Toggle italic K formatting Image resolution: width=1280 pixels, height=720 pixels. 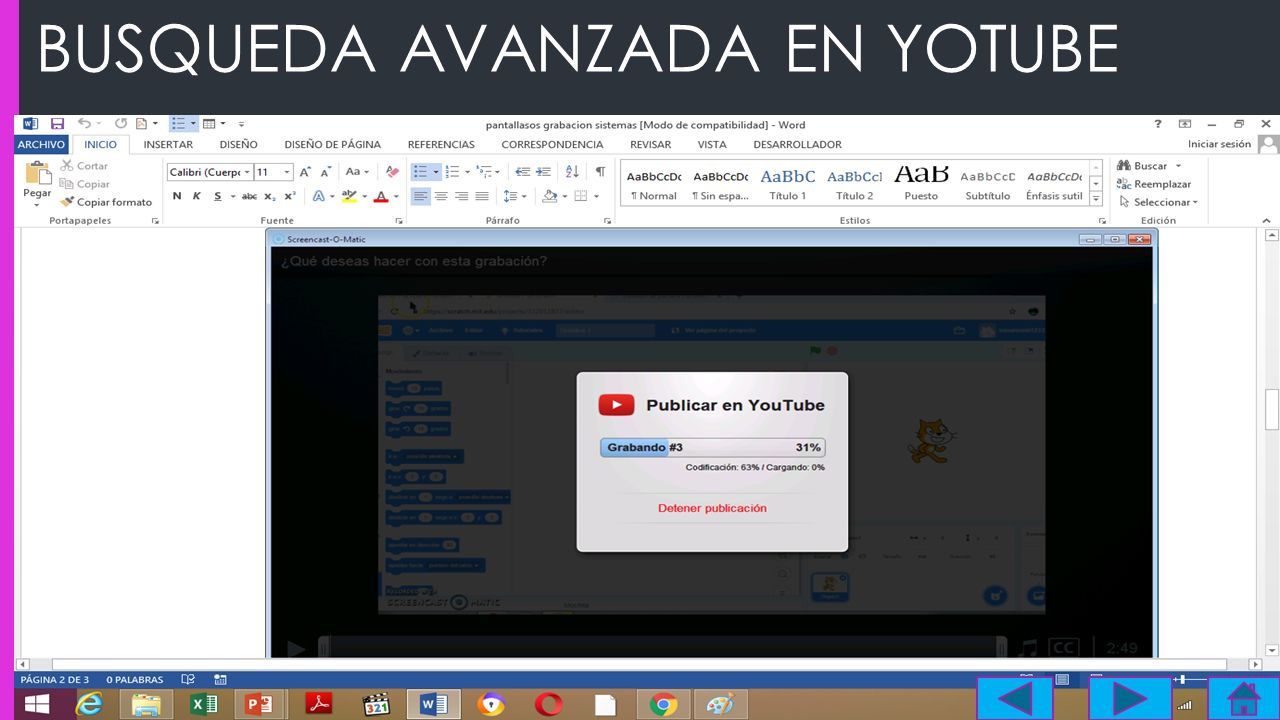196,196
